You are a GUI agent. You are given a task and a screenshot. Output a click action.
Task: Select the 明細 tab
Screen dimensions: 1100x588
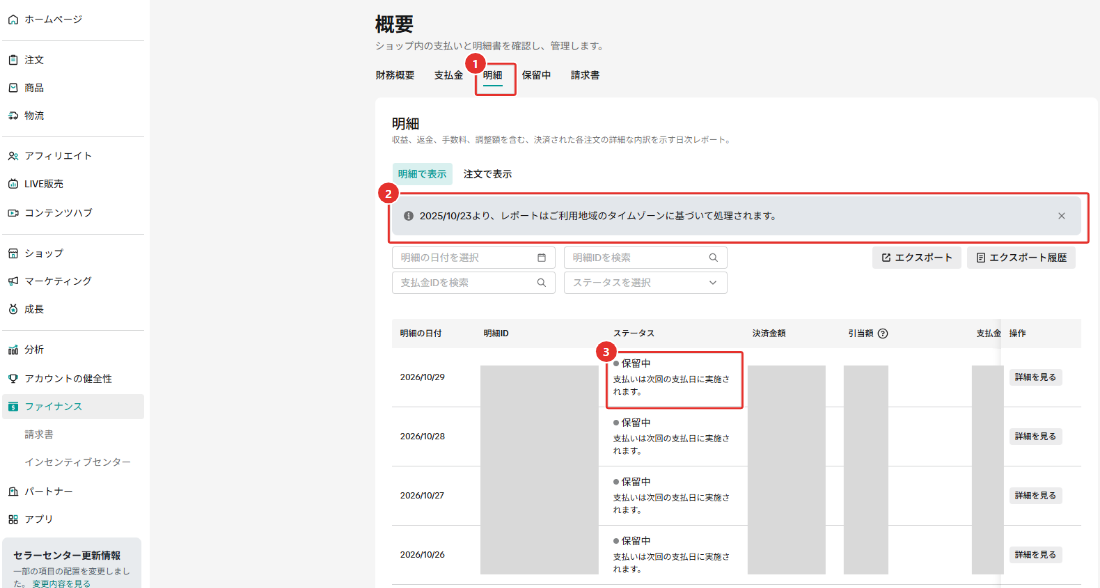[x=492, y=76]
